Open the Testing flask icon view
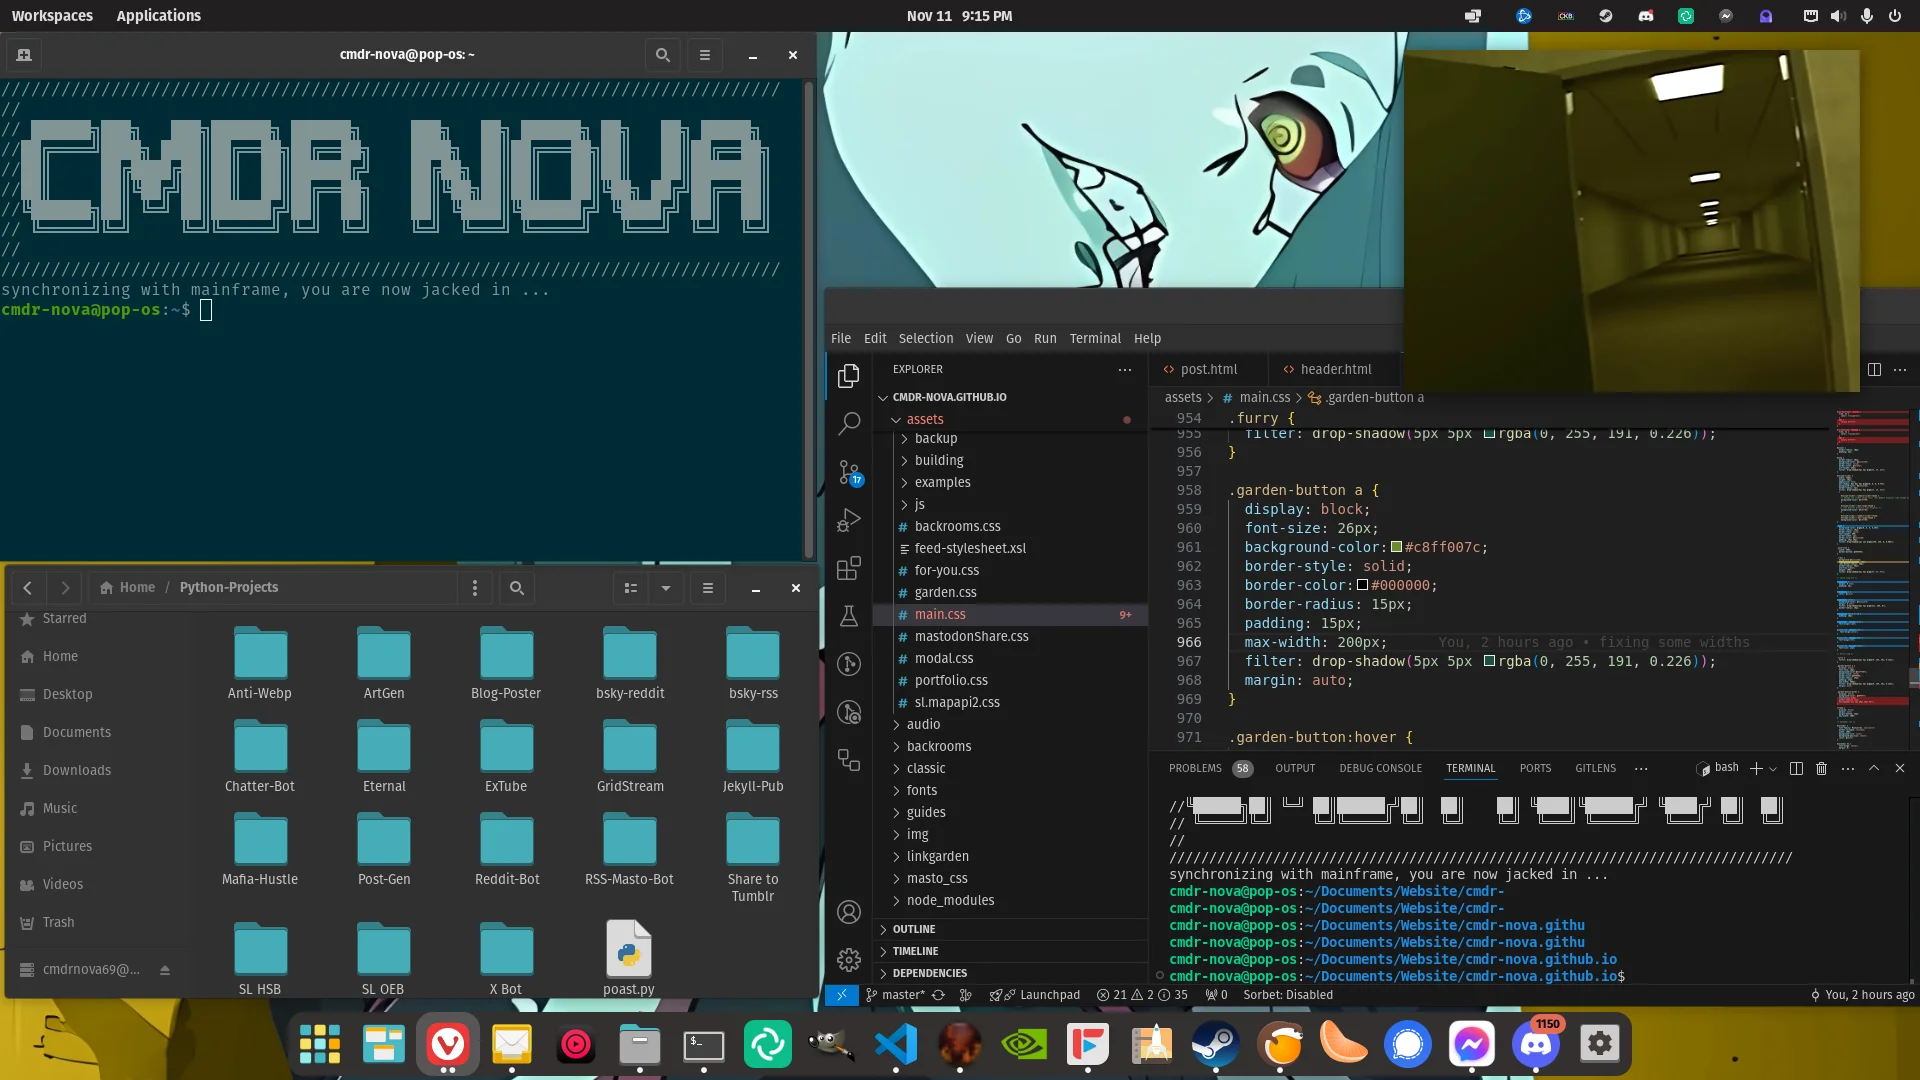This screenshot has height=1080, width=1920. (849, 616)
